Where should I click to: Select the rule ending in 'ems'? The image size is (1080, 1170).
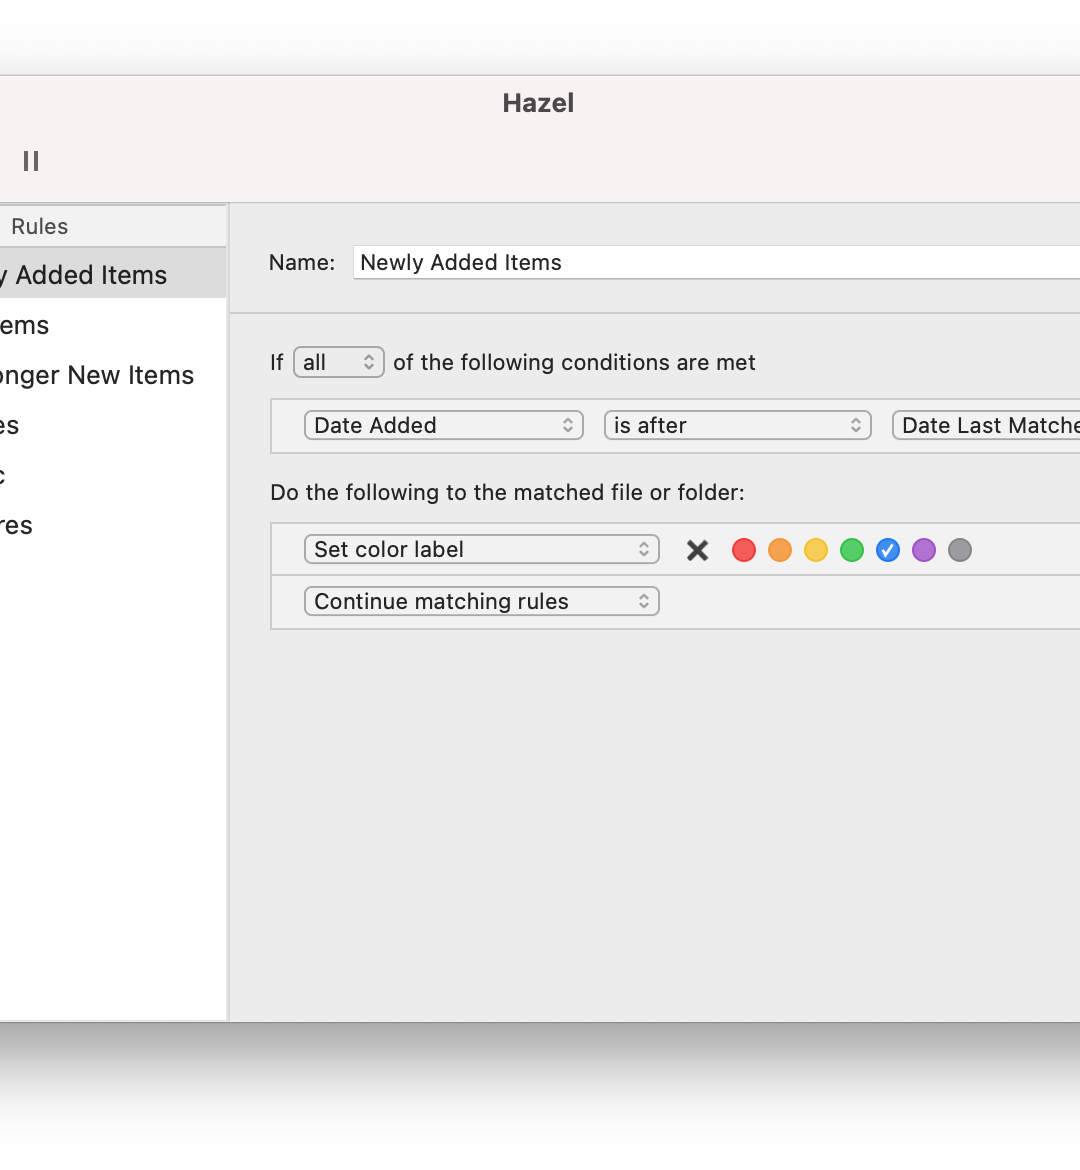tap(113, 325)
